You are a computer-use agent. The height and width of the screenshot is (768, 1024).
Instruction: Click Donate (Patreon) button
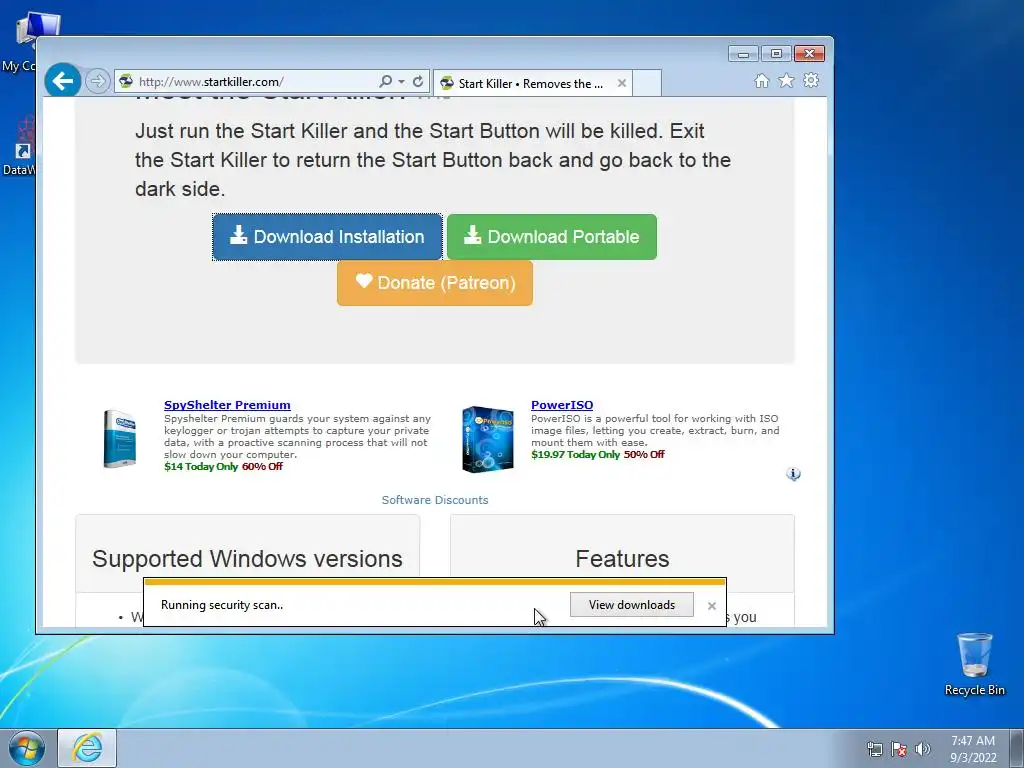coord(435,283)
